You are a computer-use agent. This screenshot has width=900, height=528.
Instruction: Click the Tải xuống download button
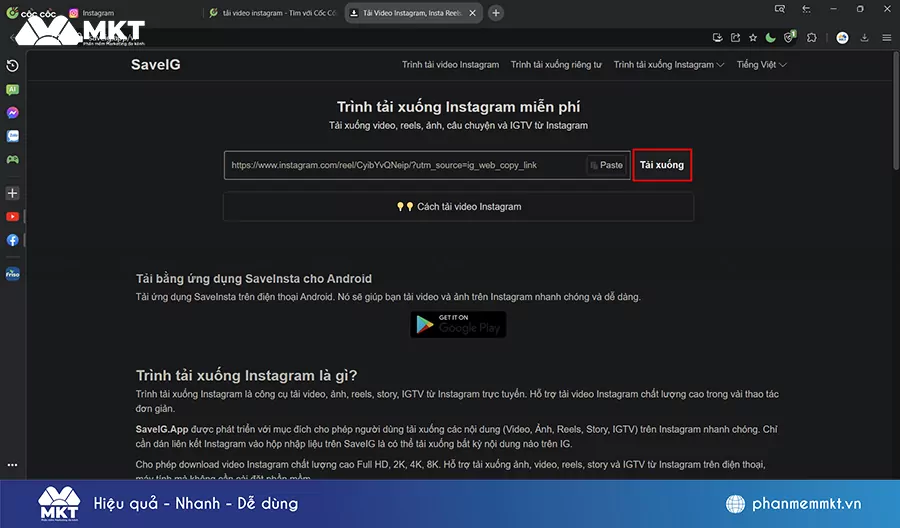(662, 165)
